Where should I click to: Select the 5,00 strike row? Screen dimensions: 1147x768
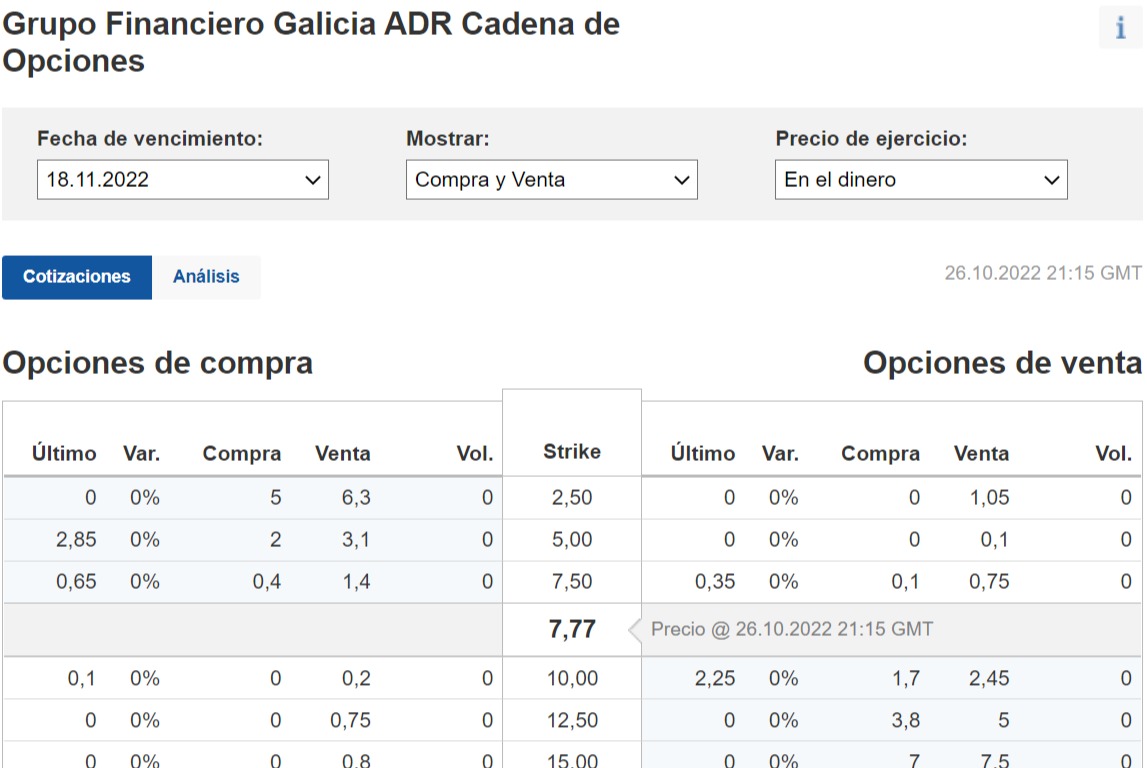coord(572,540)
